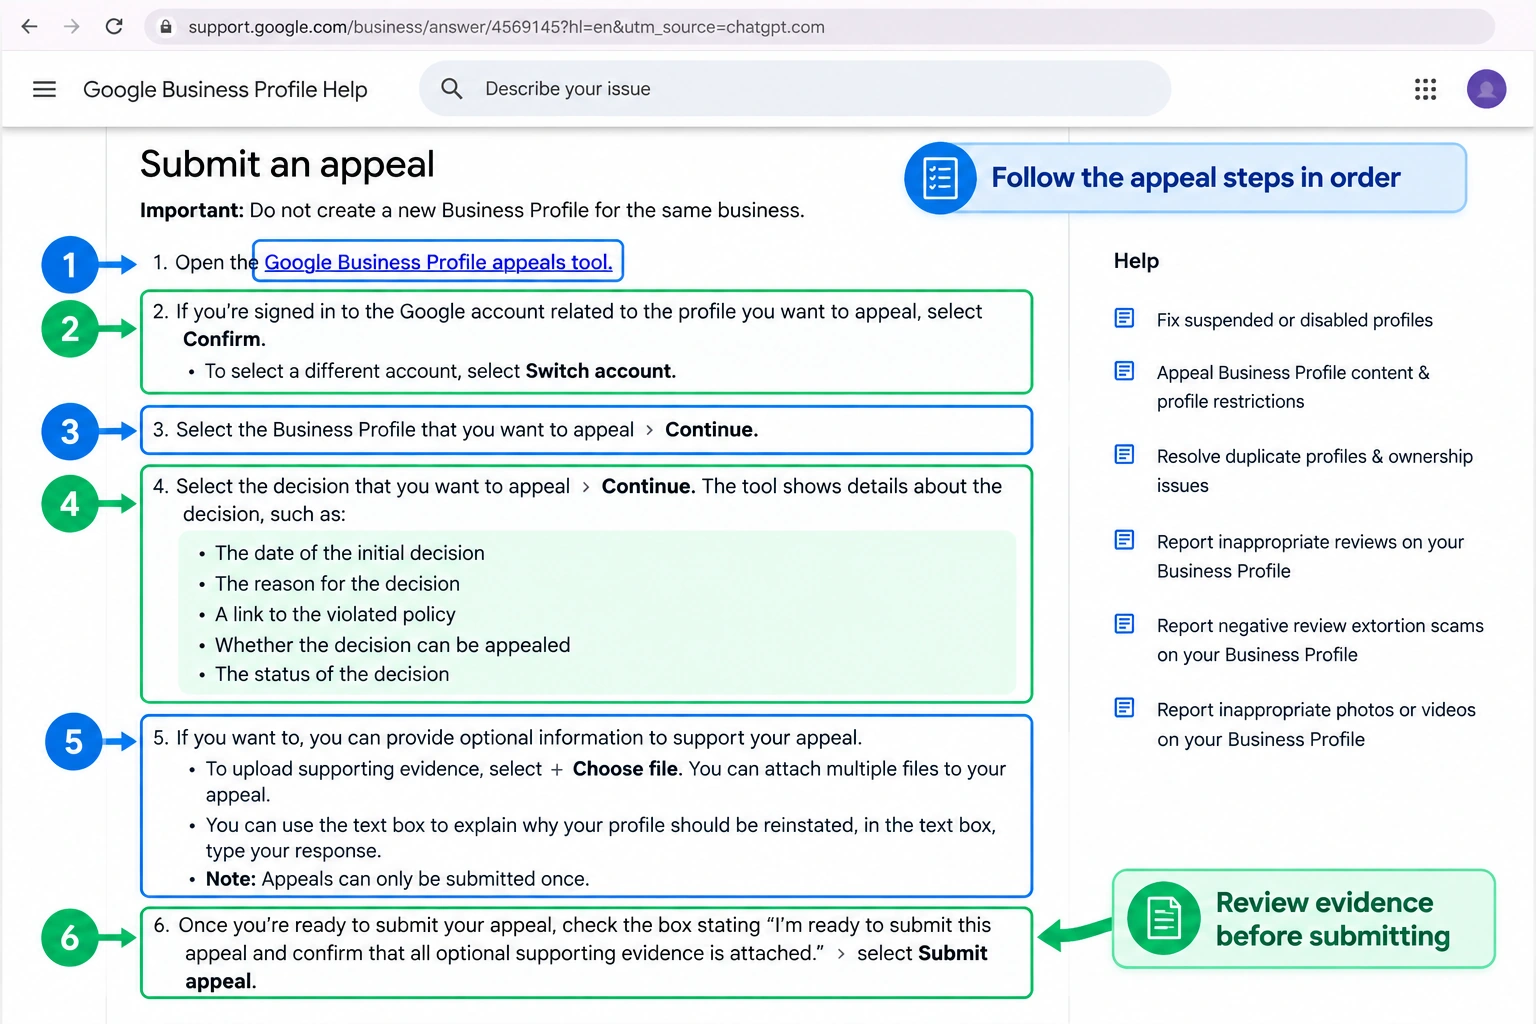
Task: Click article icon beside Appeal Business Profile content
Action: (1124, 371)
